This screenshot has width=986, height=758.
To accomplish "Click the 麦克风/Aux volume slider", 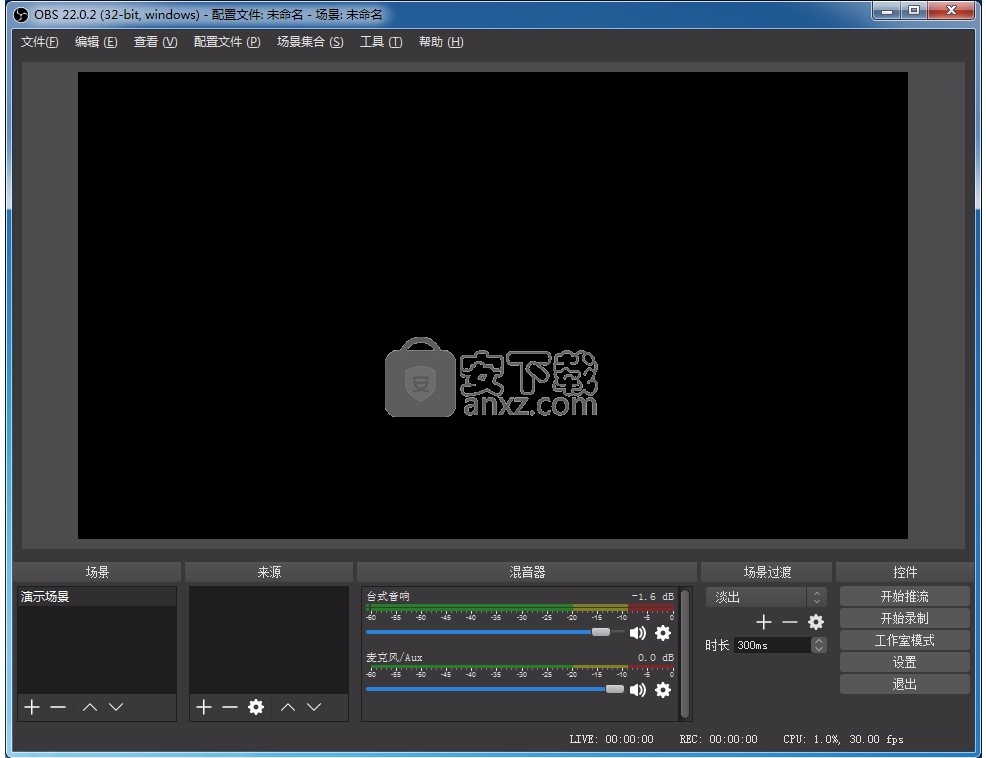I will coord(494,689).
